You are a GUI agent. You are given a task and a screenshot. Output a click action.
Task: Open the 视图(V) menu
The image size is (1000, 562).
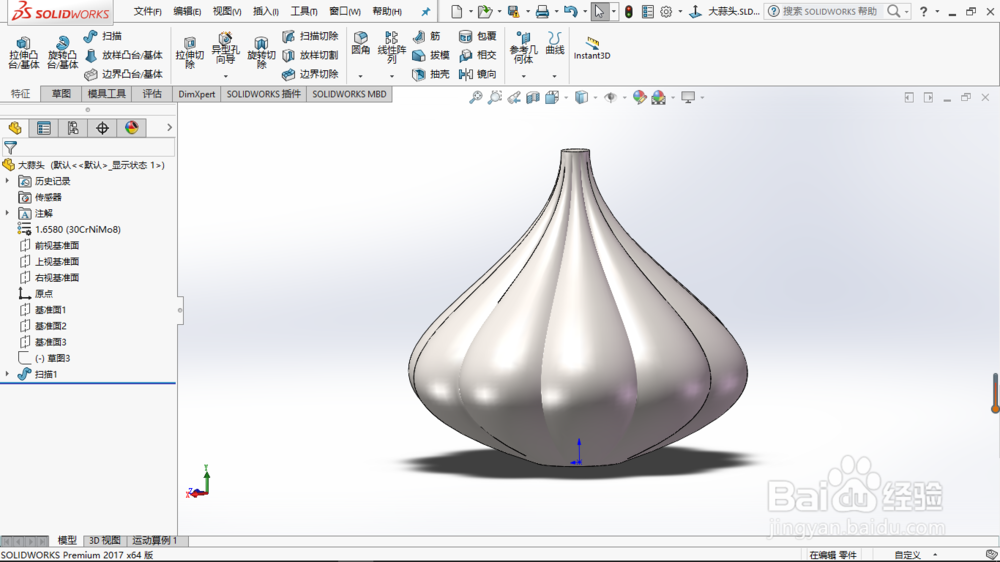tap(226, 11)
